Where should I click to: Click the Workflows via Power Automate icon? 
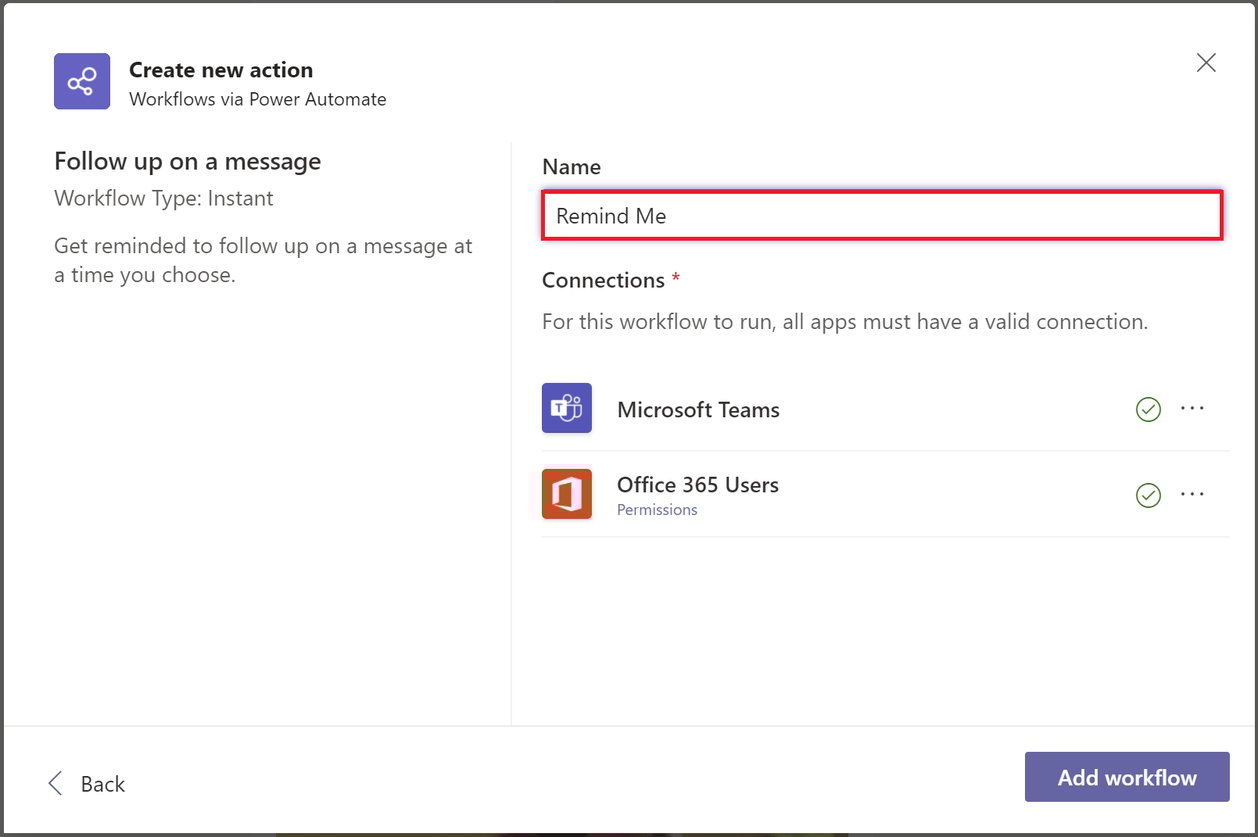point(82,81)
